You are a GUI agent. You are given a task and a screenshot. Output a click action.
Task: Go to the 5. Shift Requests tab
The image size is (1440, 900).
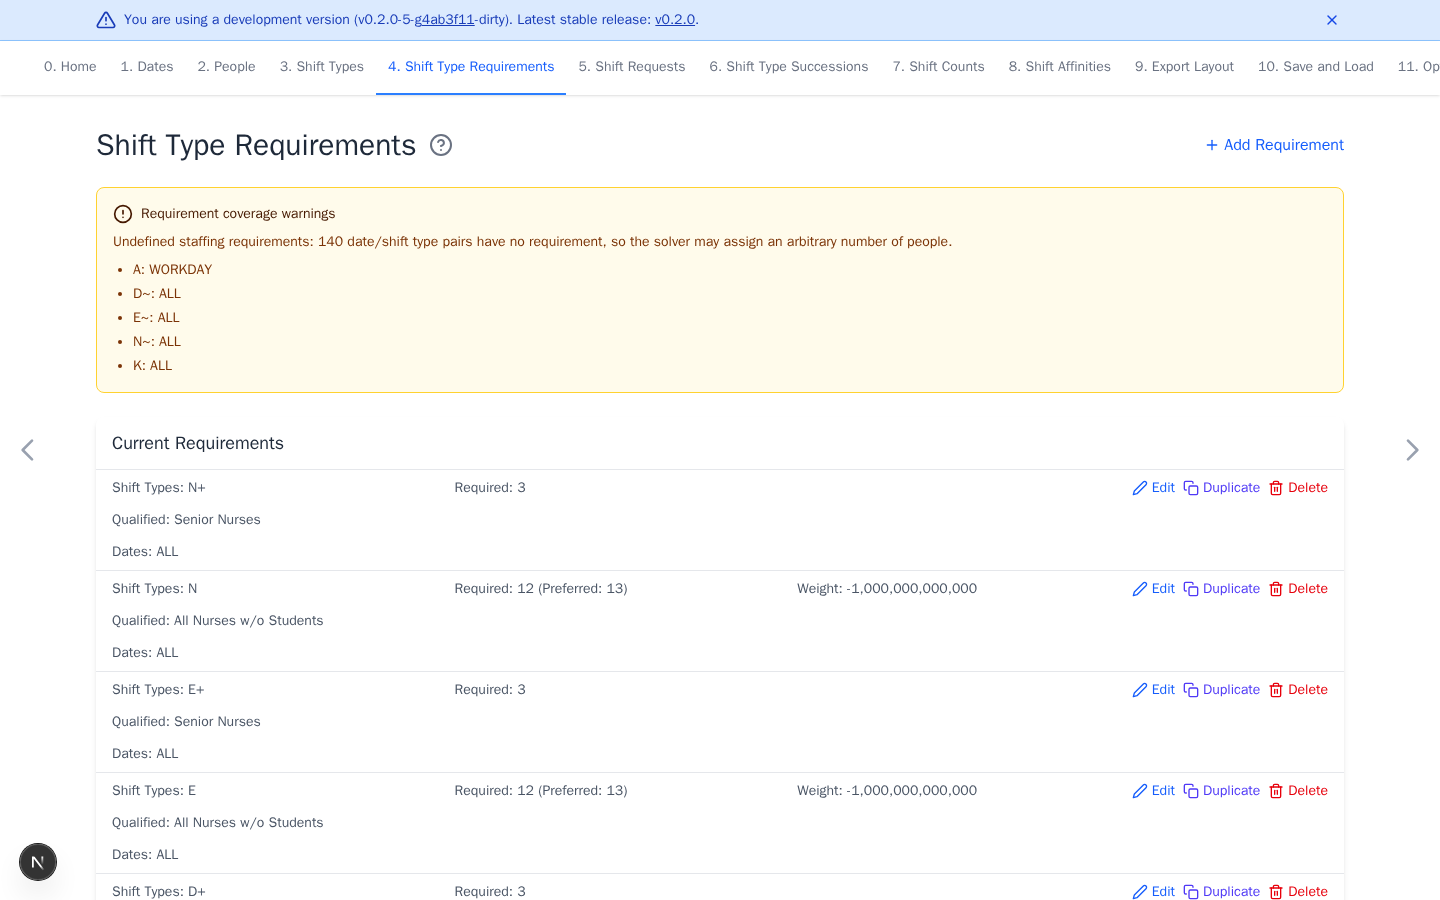coord(632,67)
